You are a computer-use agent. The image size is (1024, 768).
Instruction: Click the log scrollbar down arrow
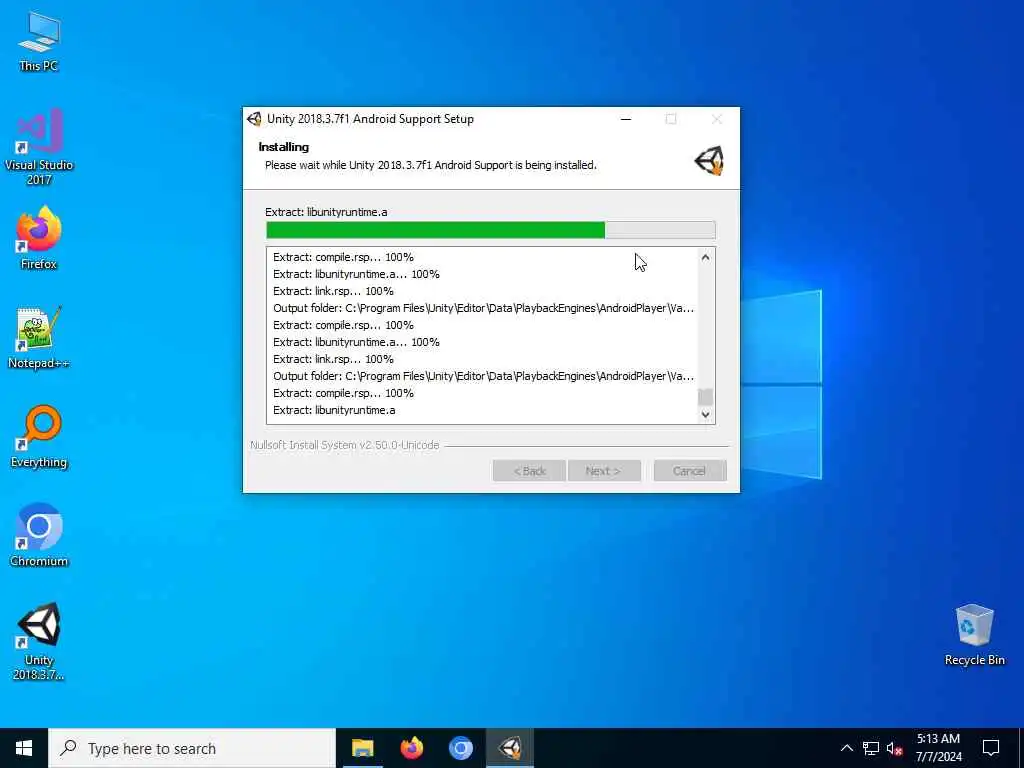point(705,414)
